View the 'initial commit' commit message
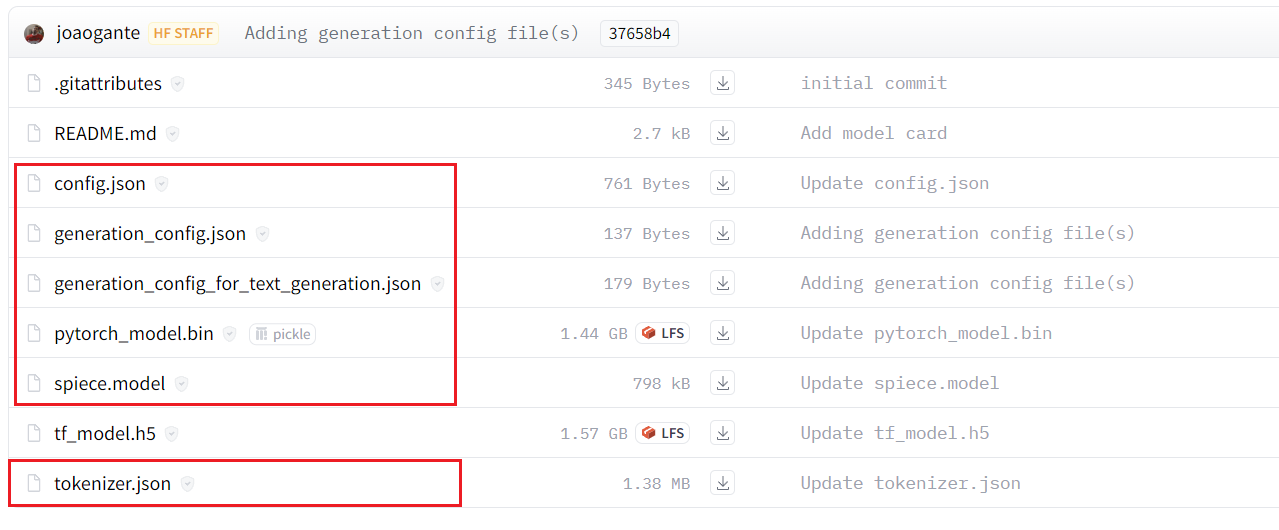Screen dimensions: 1279x530 click(873, 83)
